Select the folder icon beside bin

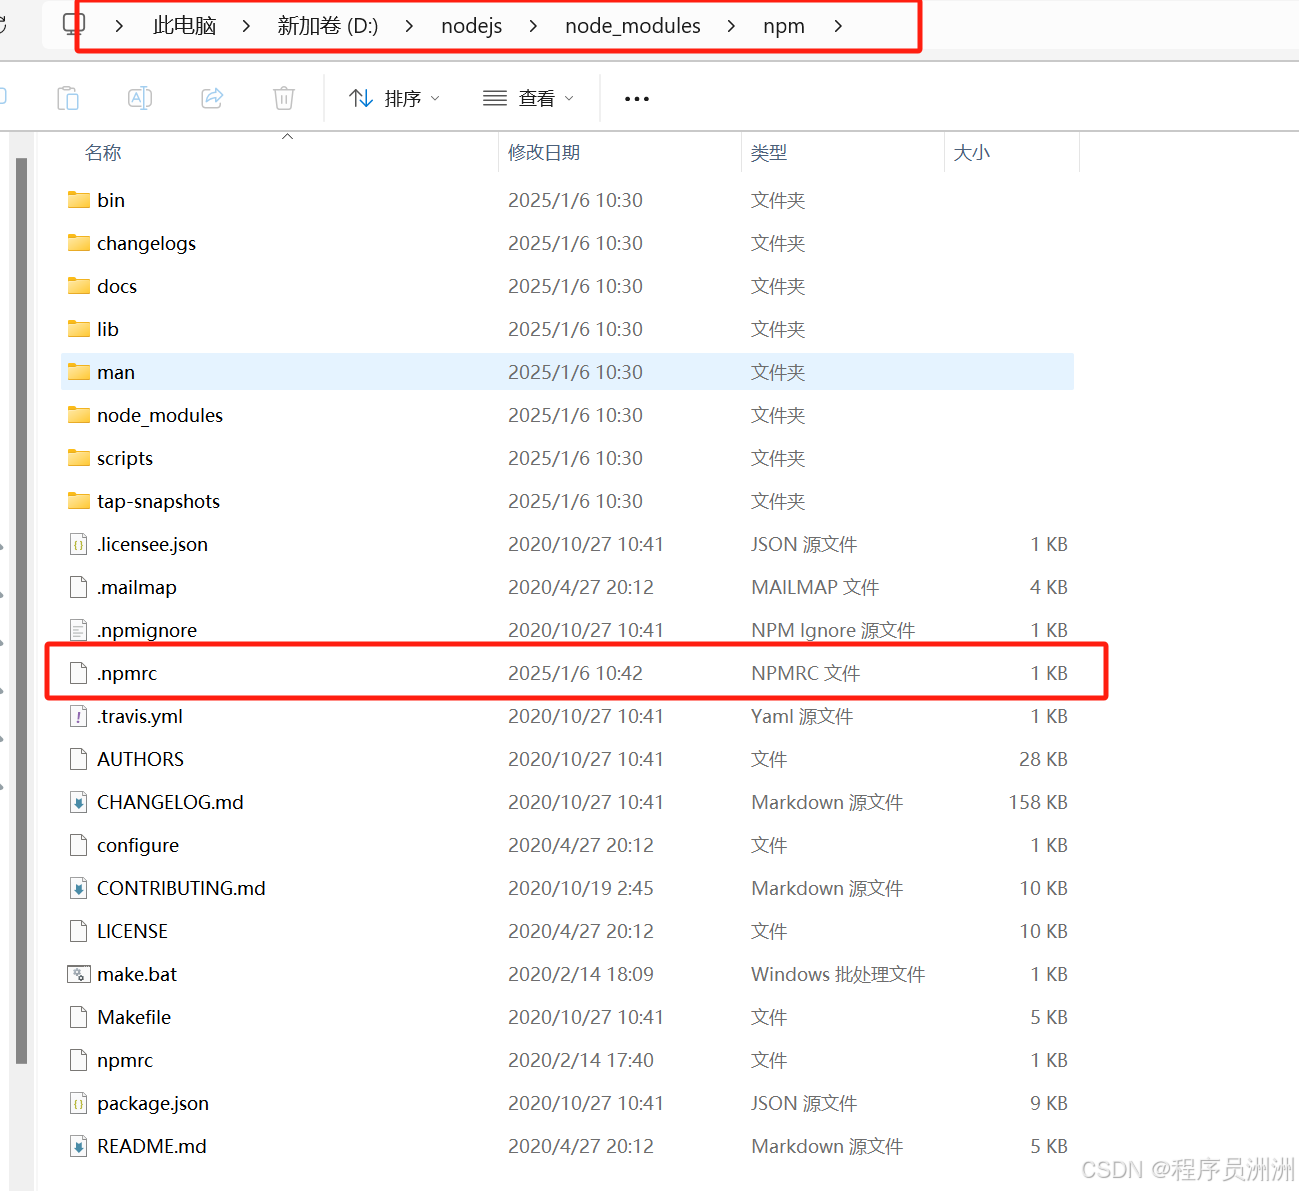pos(79,200)
